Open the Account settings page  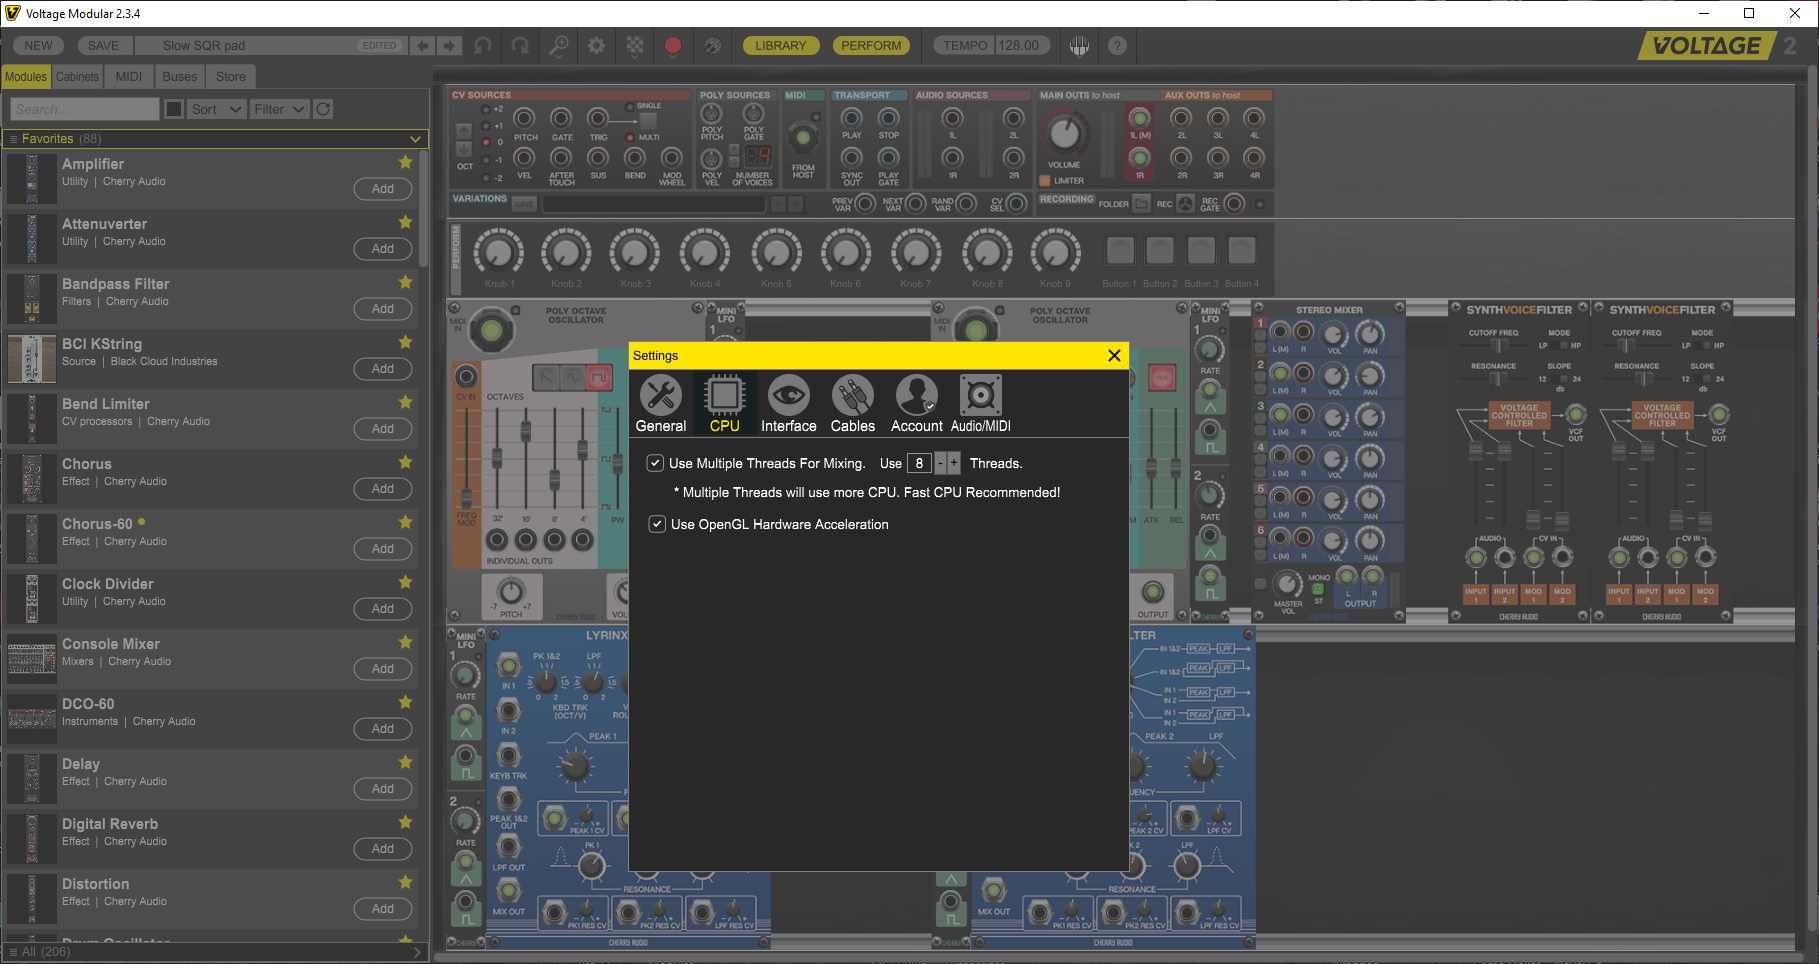(917, 404)
